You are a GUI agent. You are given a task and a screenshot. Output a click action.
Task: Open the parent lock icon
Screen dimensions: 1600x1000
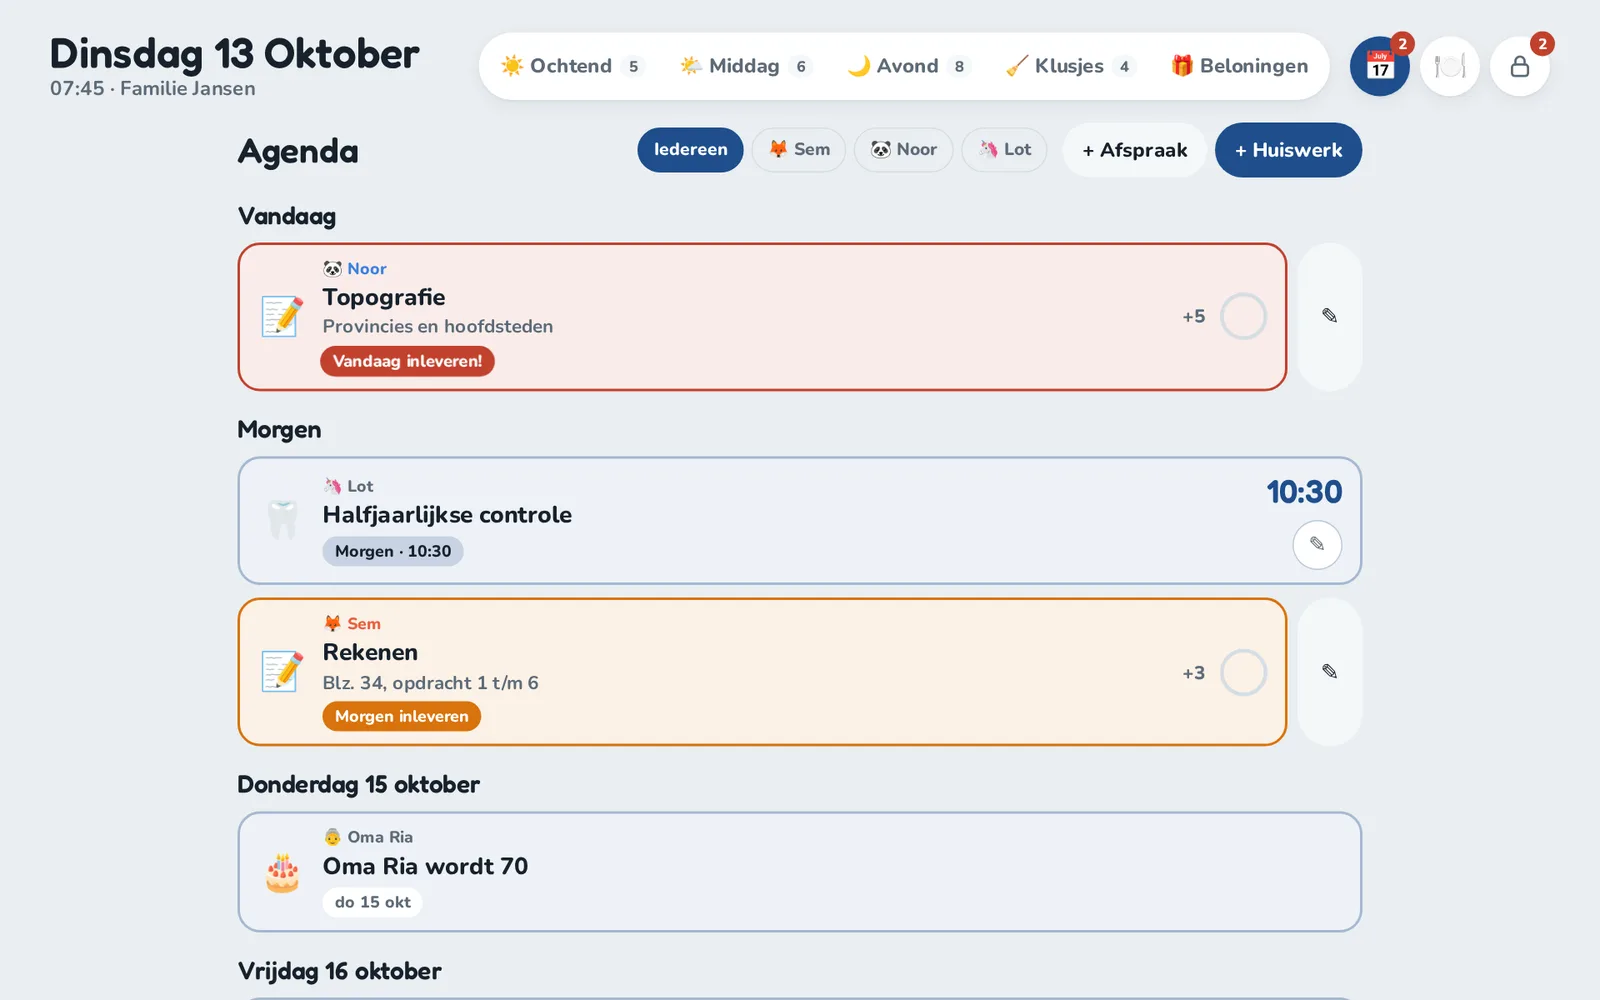coord(1520,66)
